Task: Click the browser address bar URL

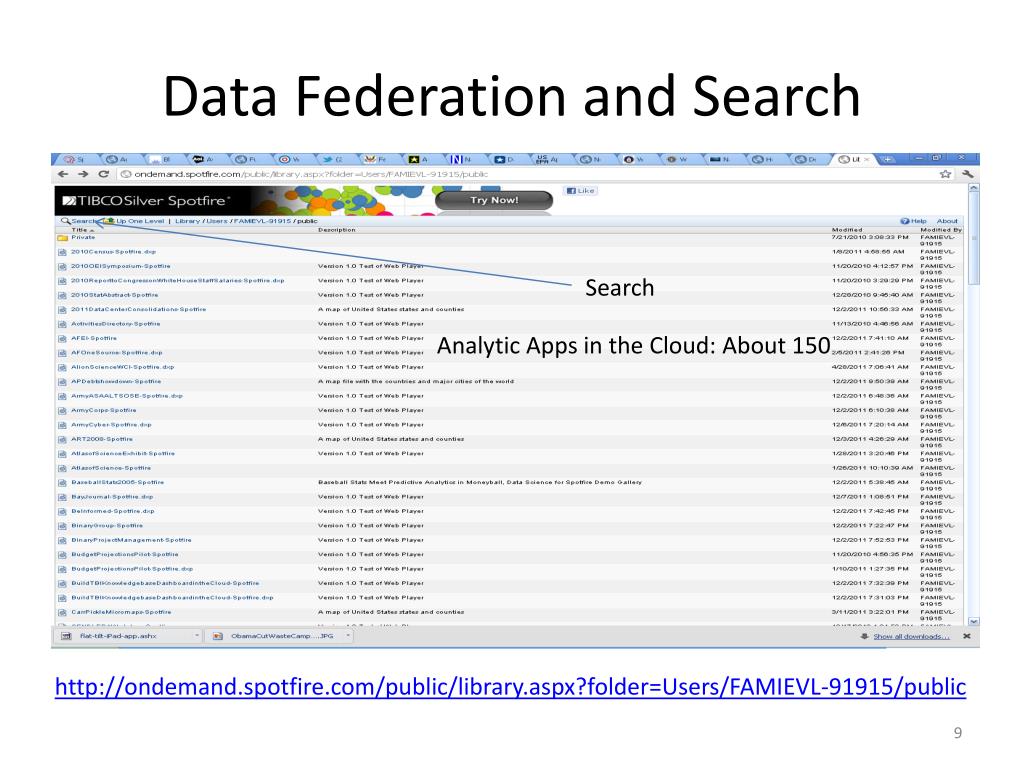Action: (311, 174)
